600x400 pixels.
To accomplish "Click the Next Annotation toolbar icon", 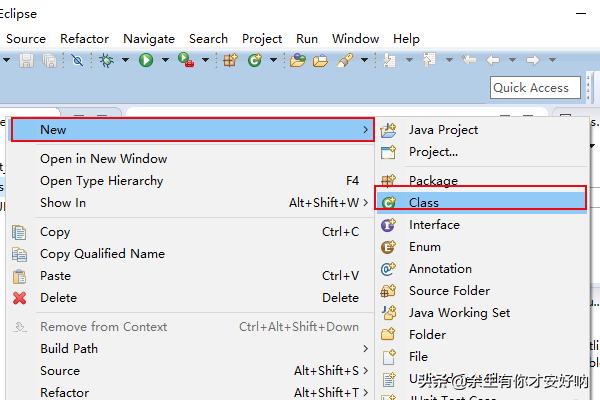I will [x=390, y=60].
